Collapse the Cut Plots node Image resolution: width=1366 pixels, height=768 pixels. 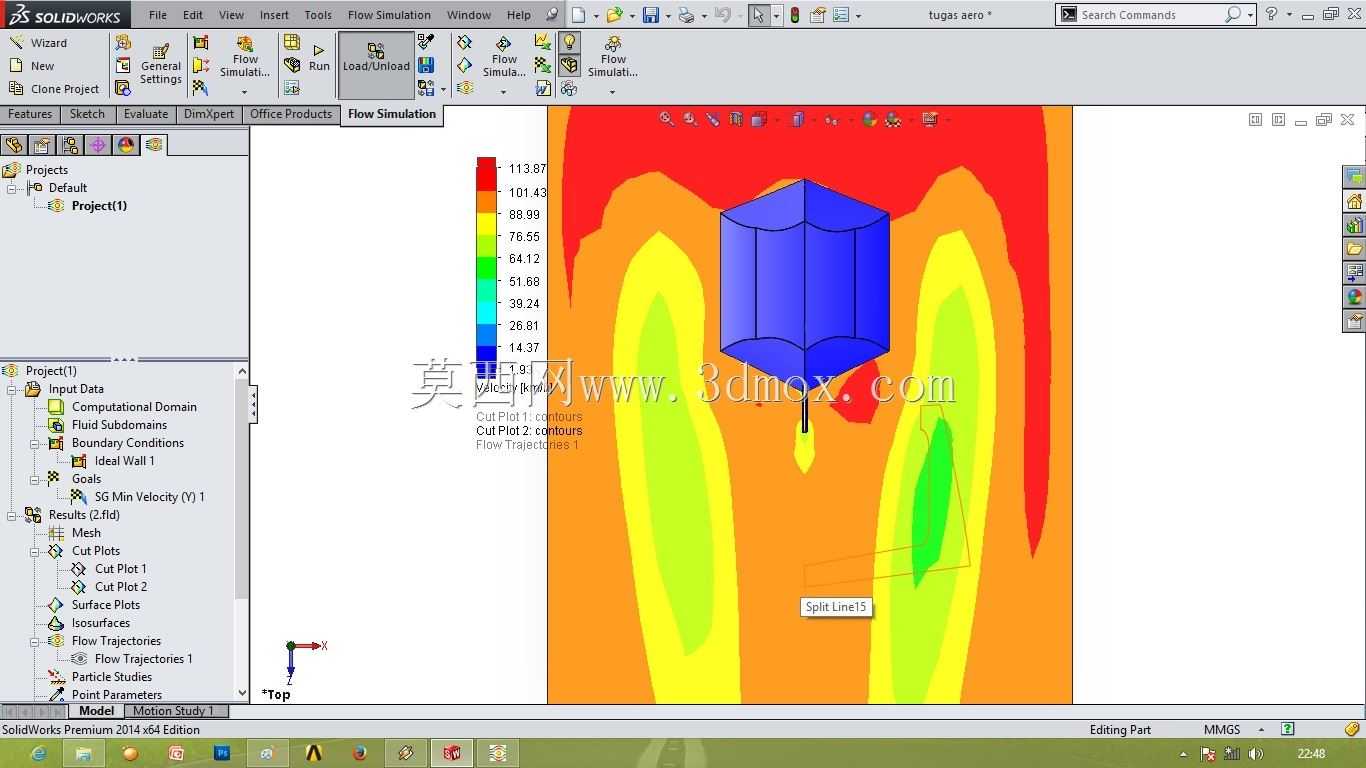35,551
